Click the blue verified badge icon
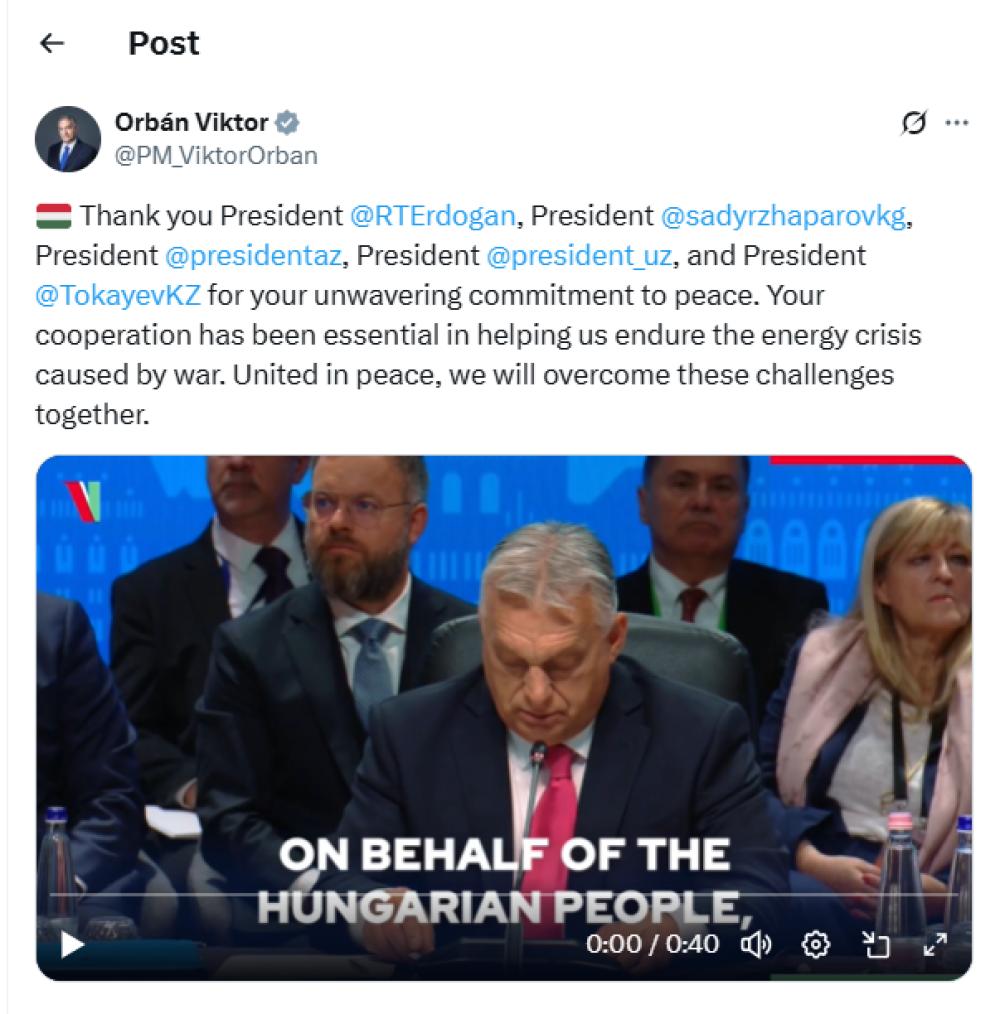Image resolution: width=1000 pixels, height=1014 pixels. click(287, 122)
